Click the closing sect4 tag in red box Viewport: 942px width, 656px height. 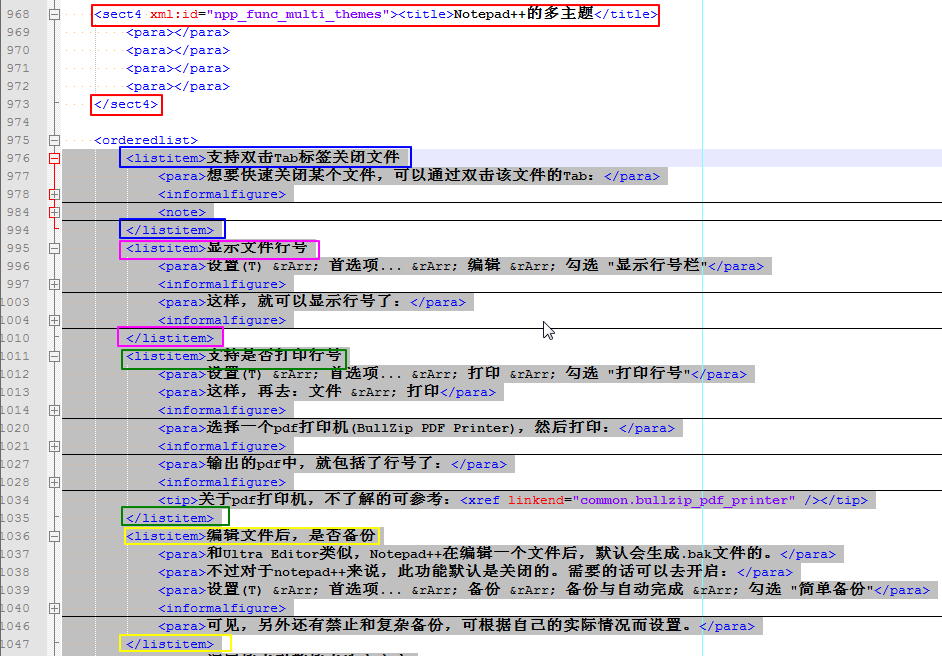pyautogui.click(x=125, y=105)
